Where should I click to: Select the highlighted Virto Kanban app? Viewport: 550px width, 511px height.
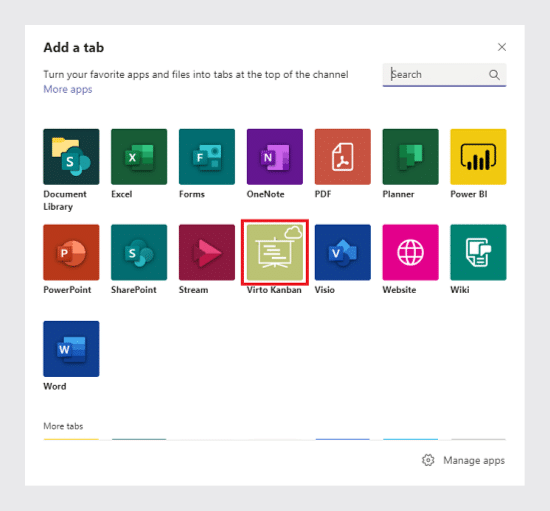click(x=275, y=253)
